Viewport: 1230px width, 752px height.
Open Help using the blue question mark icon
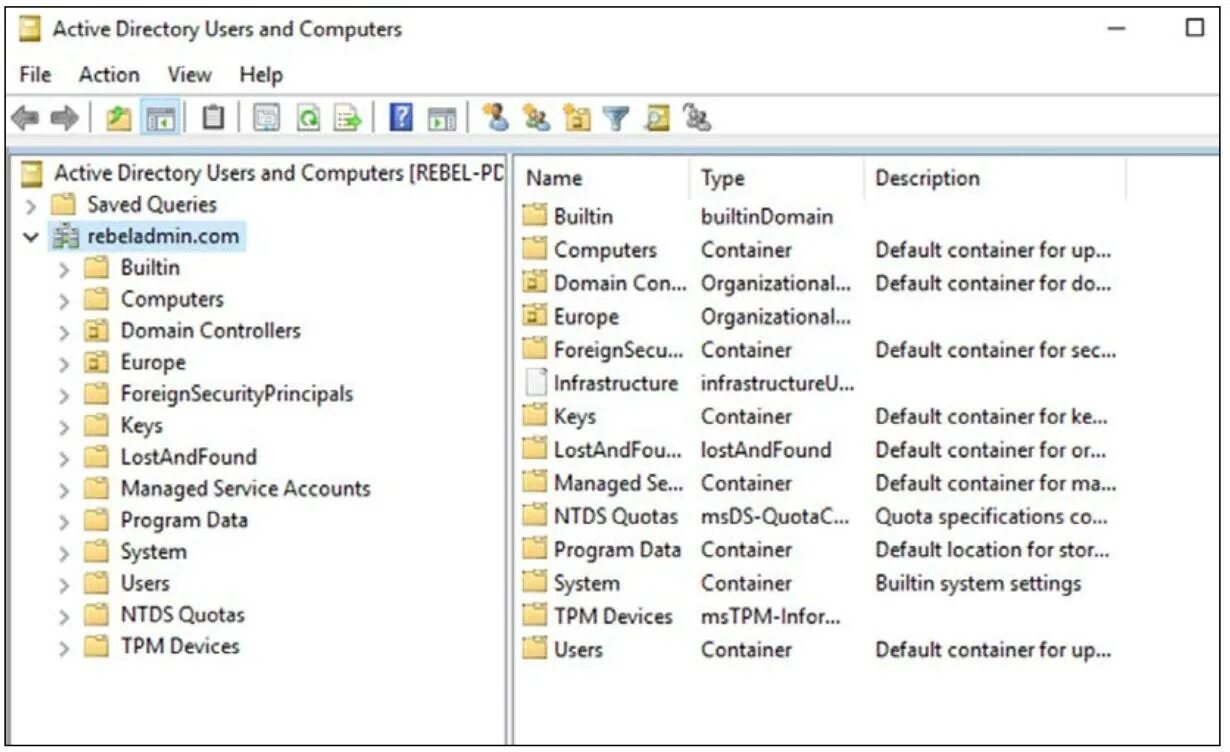(400, 118)
